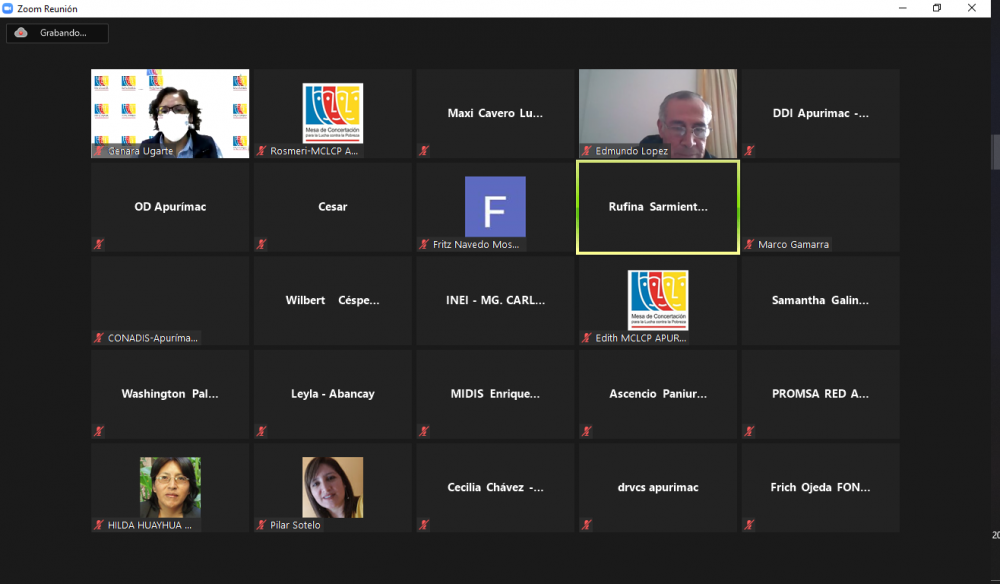Click the Samantha Galin participant tile
This screenshot has height=584, width=1000.
(x=820, y=300)
